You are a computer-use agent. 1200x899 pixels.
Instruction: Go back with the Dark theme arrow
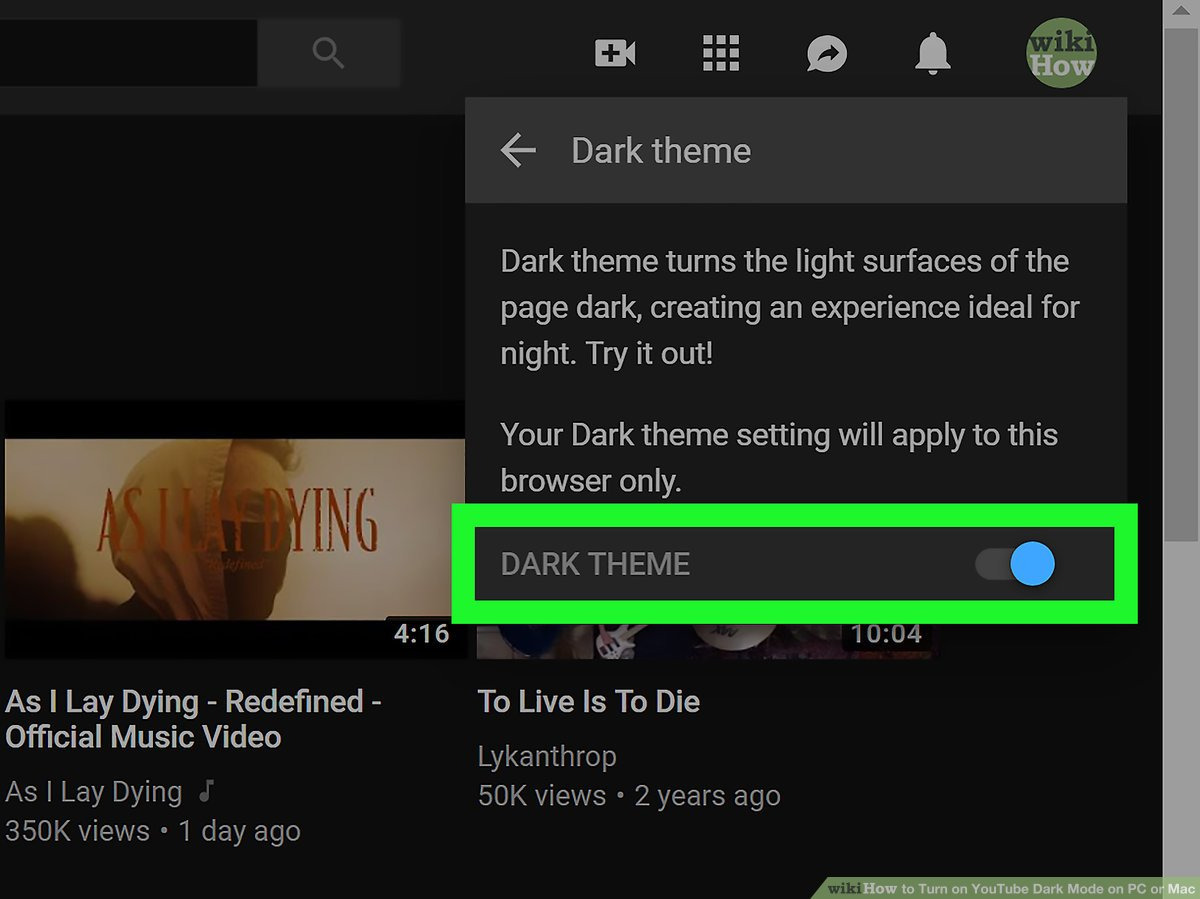tap(518, 151)
